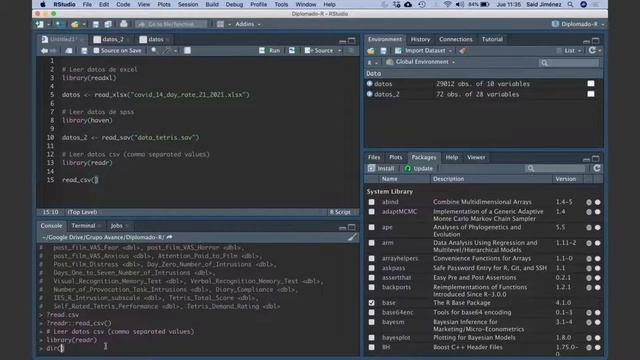The height and width of the screenshot is (360, 640).
Task: View the datos_2 data frame using its table icon
Action: coord(591,94)
